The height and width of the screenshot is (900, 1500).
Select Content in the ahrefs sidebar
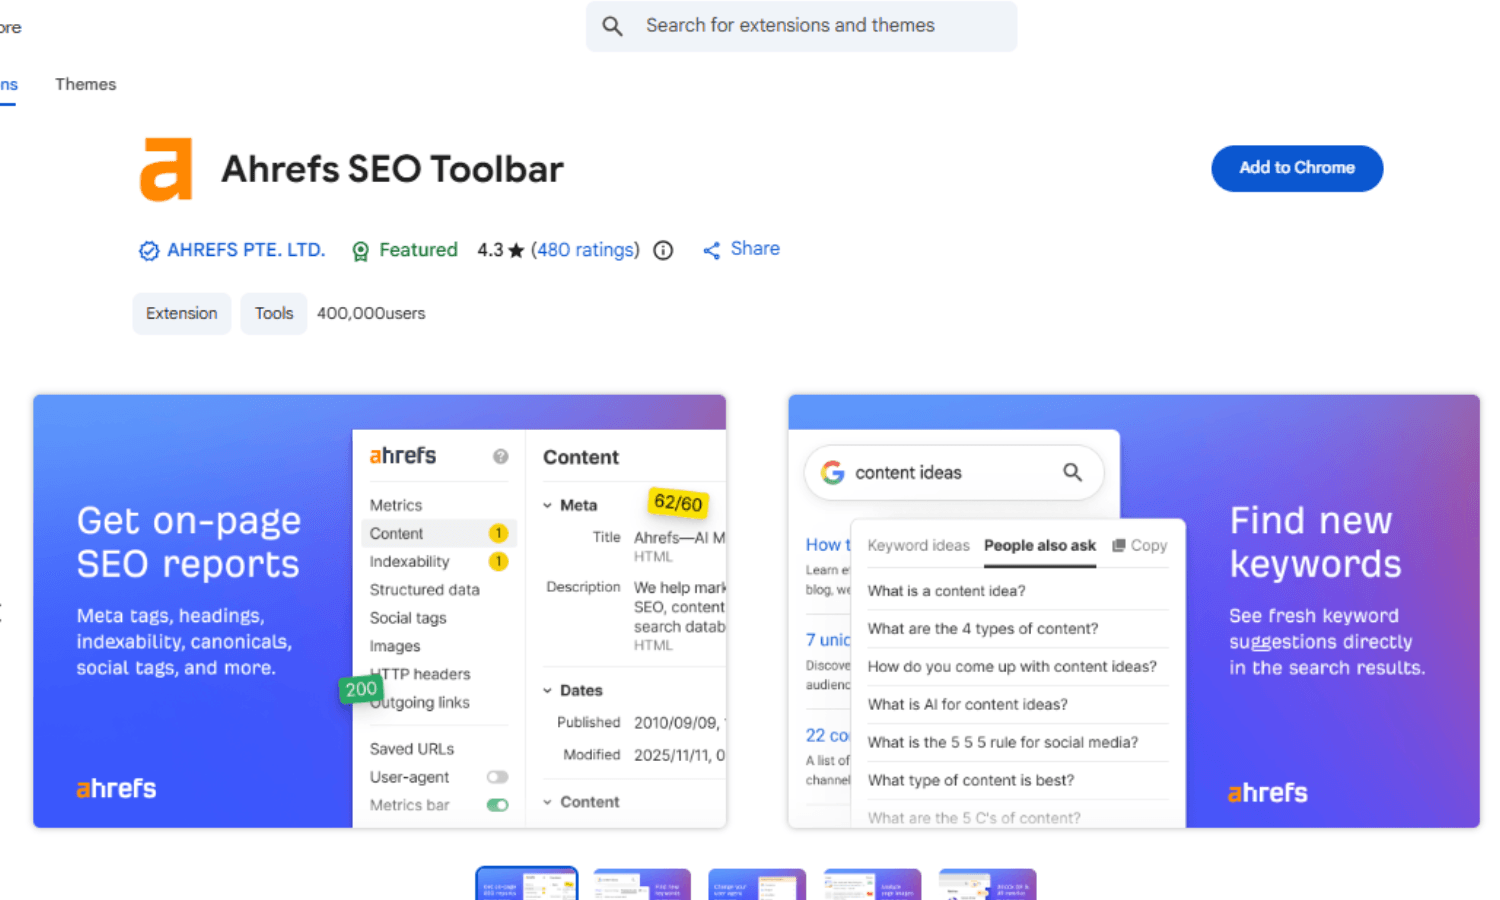coord(397,533)
